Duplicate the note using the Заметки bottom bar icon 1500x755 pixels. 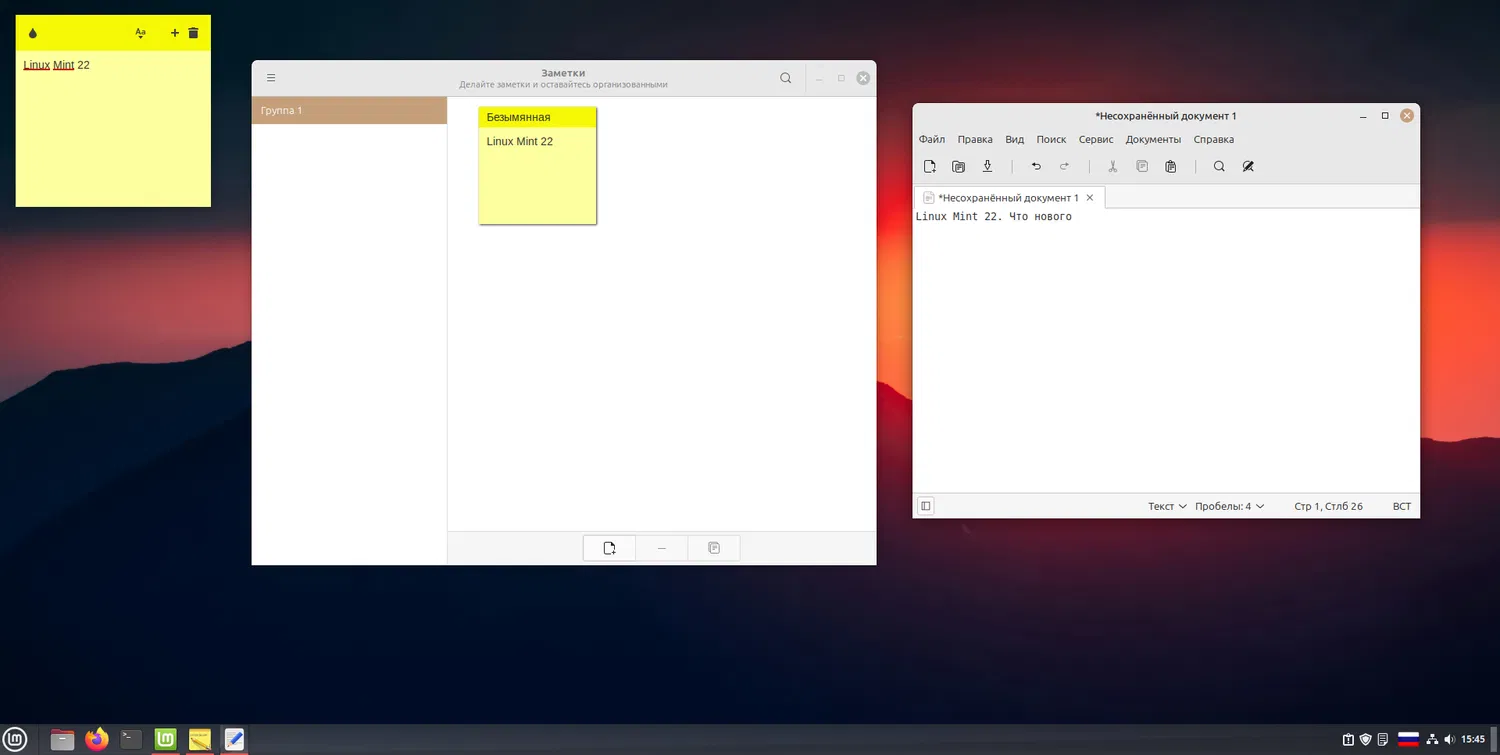714,548
